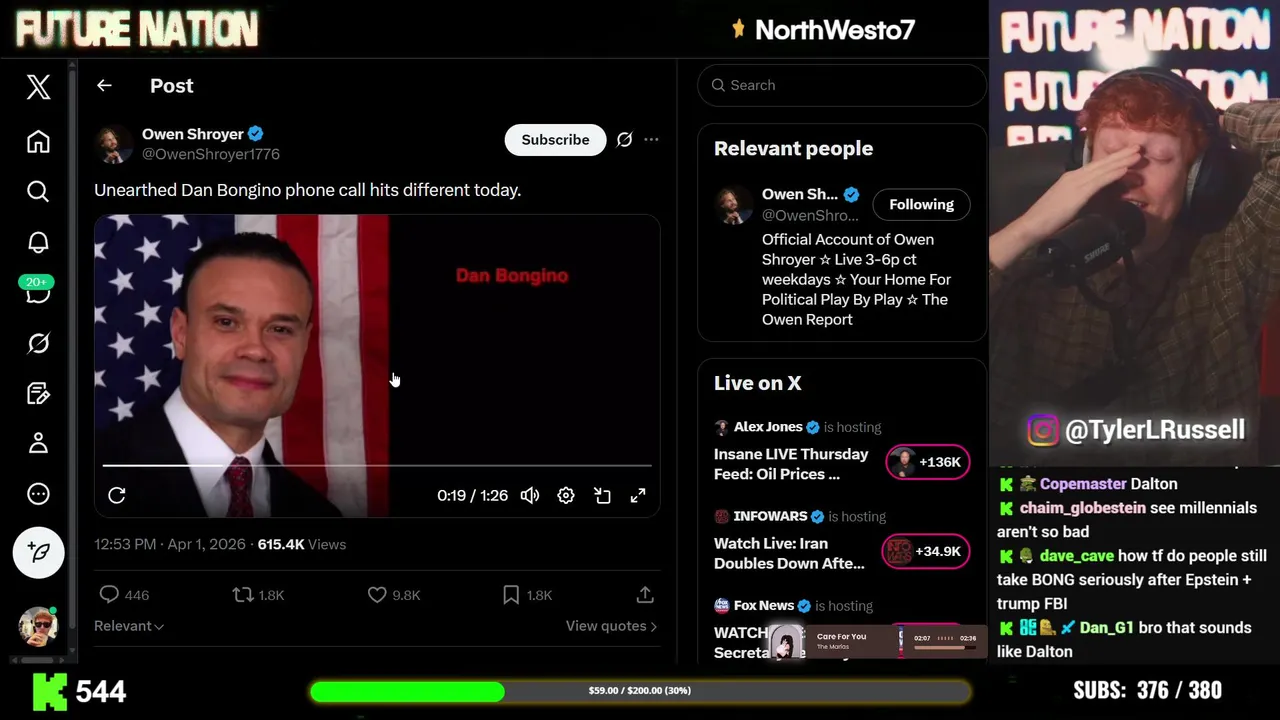This screenshot has height=720, width=1280.
Task: Open Explore with the magnifier sidebar icon
Action: 38,191
